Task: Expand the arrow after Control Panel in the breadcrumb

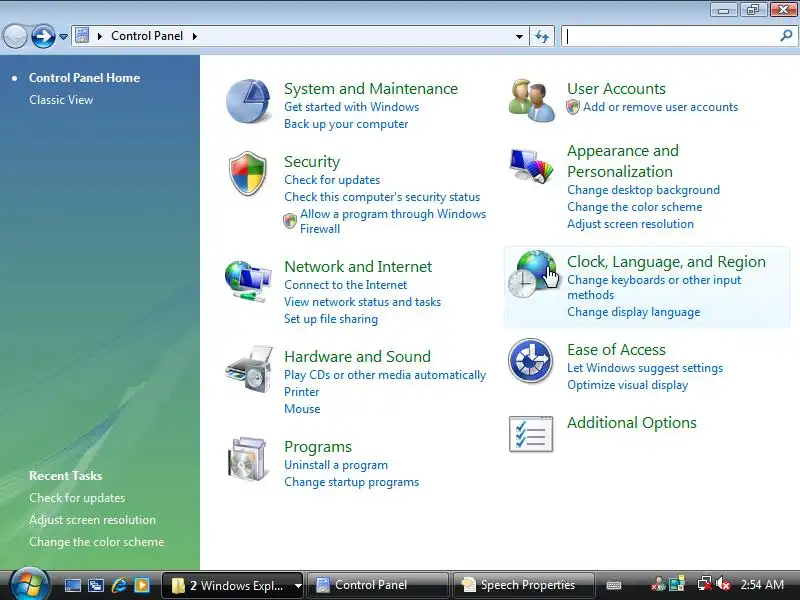Action: (x=194, y=36)
